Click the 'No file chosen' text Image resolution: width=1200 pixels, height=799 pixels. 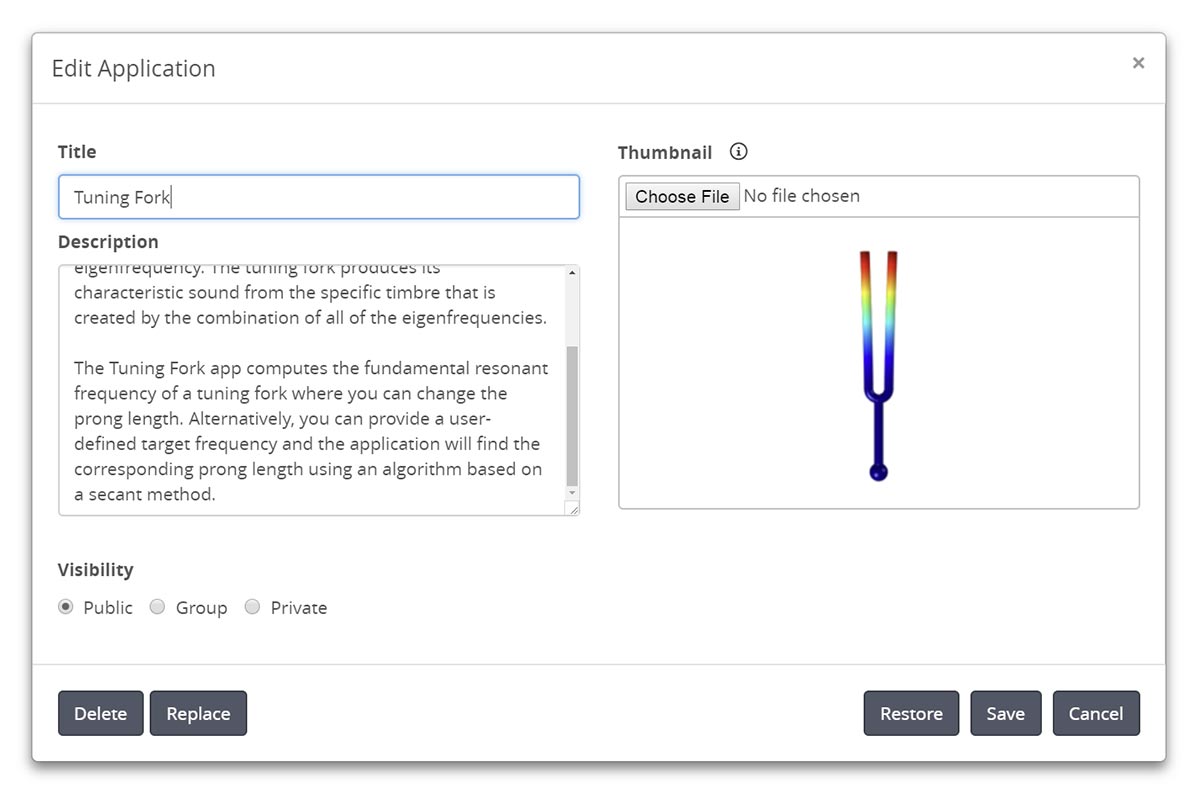click(802, 196)
